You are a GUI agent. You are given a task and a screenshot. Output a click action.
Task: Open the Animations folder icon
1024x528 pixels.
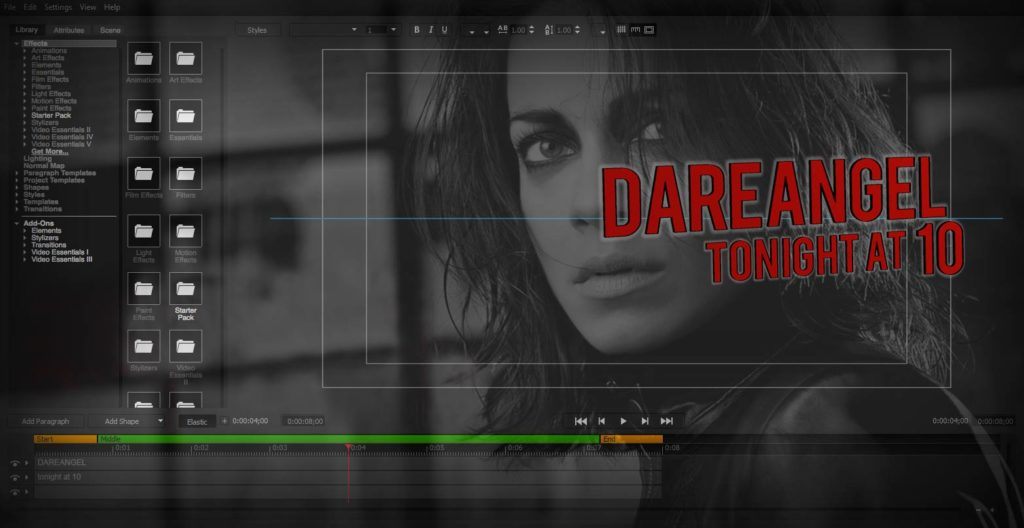144,59
